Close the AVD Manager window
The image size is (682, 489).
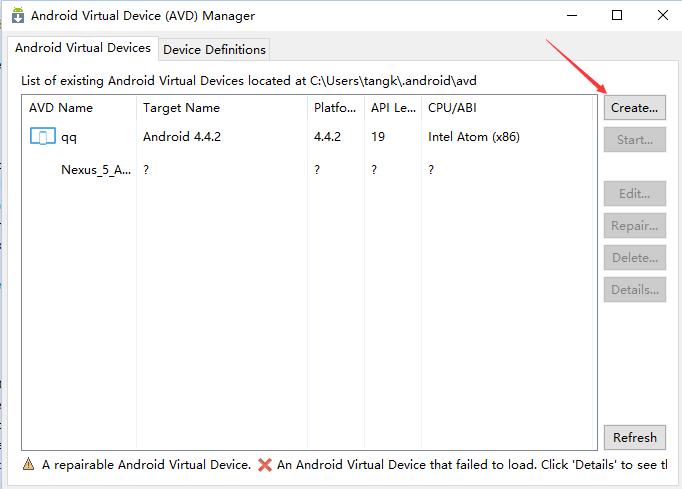[x=662, y=15]
